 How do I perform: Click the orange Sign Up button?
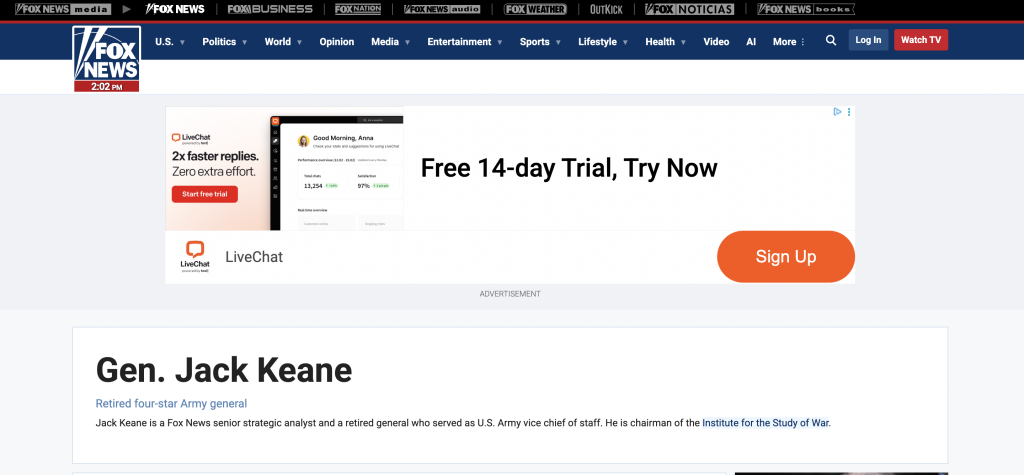(x=786, y=257)
